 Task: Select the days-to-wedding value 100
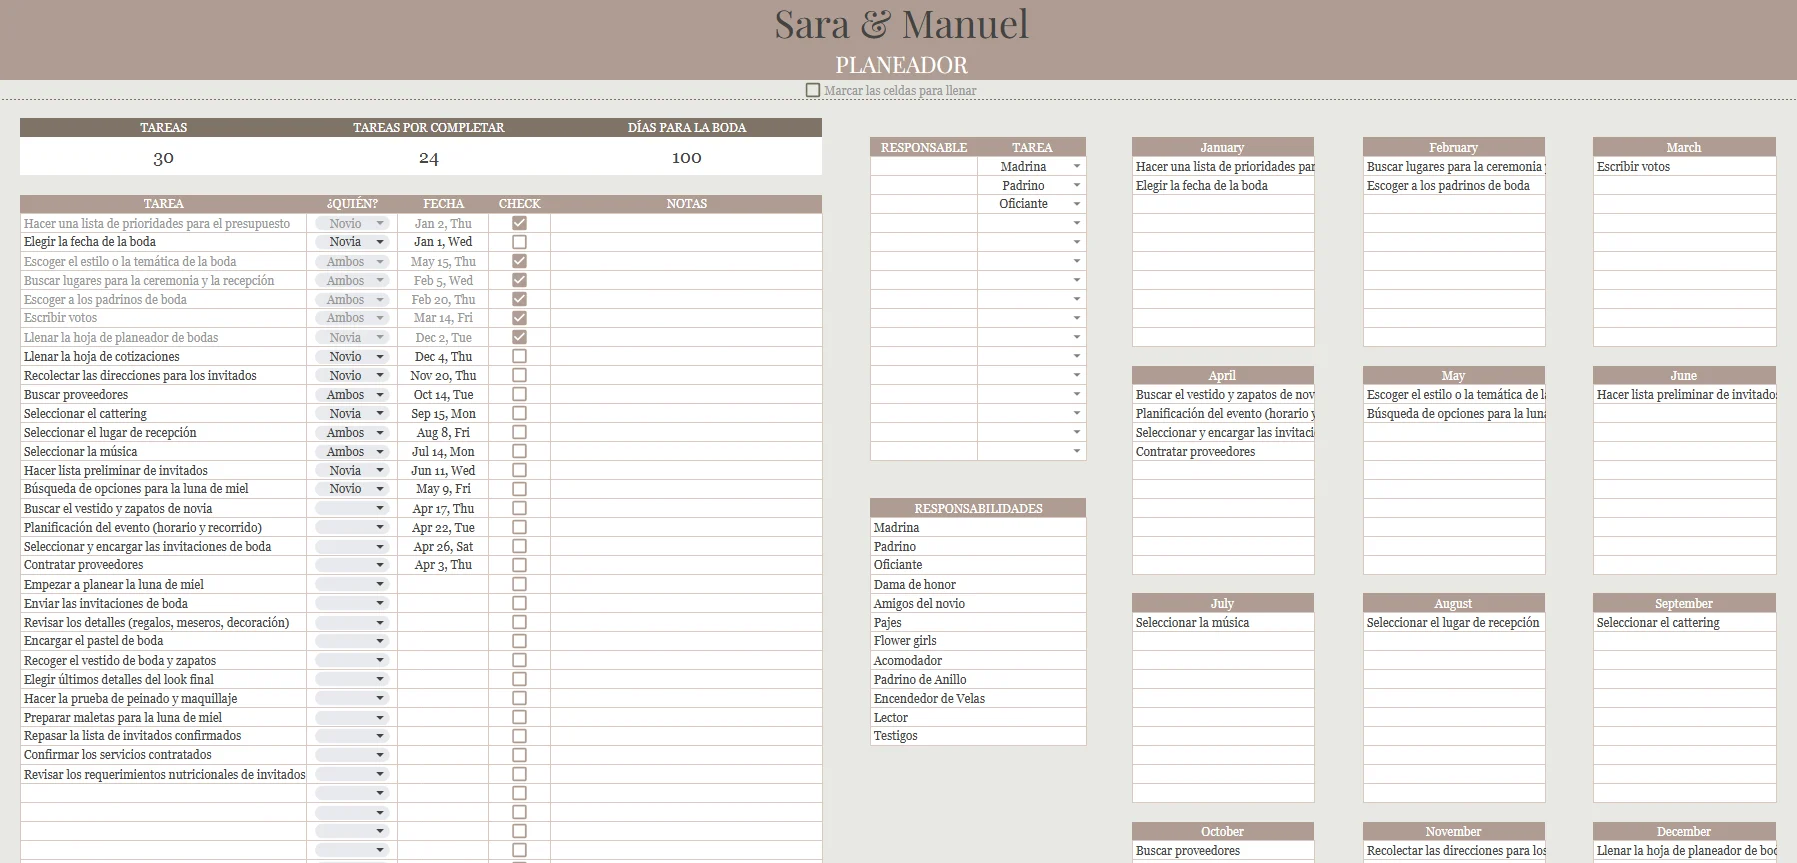point(686,158)
